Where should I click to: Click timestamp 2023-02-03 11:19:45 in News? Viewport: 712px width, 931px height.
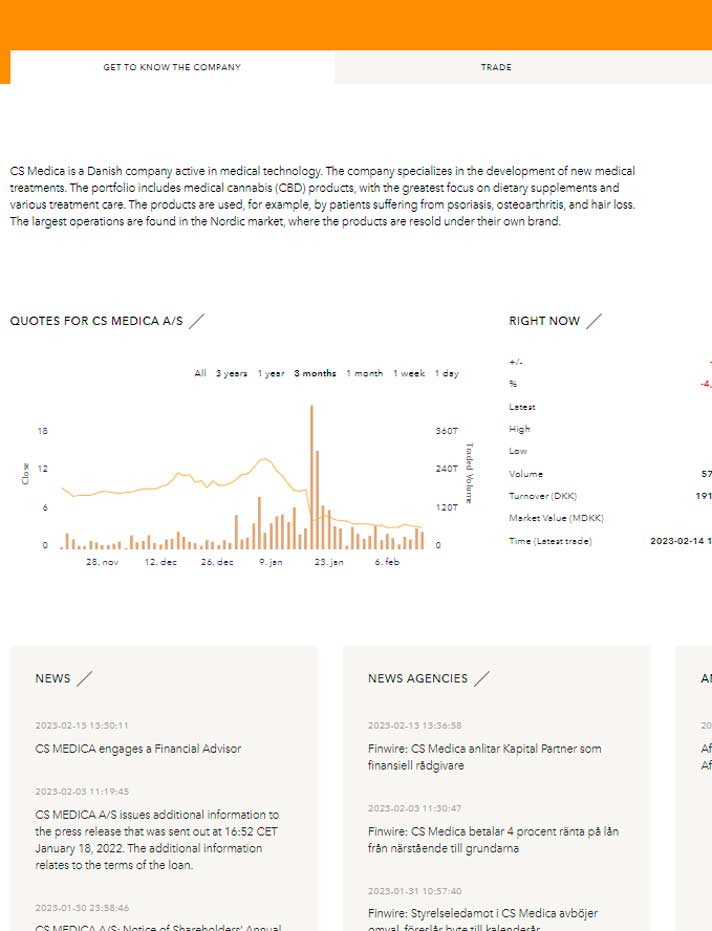82,791
